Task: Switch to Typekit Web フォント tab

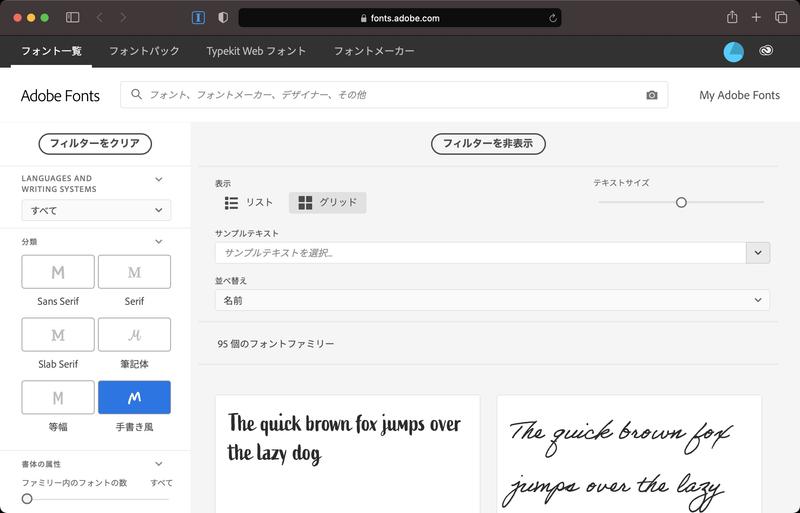Action: pyautogui.click(x=256, y=51)
